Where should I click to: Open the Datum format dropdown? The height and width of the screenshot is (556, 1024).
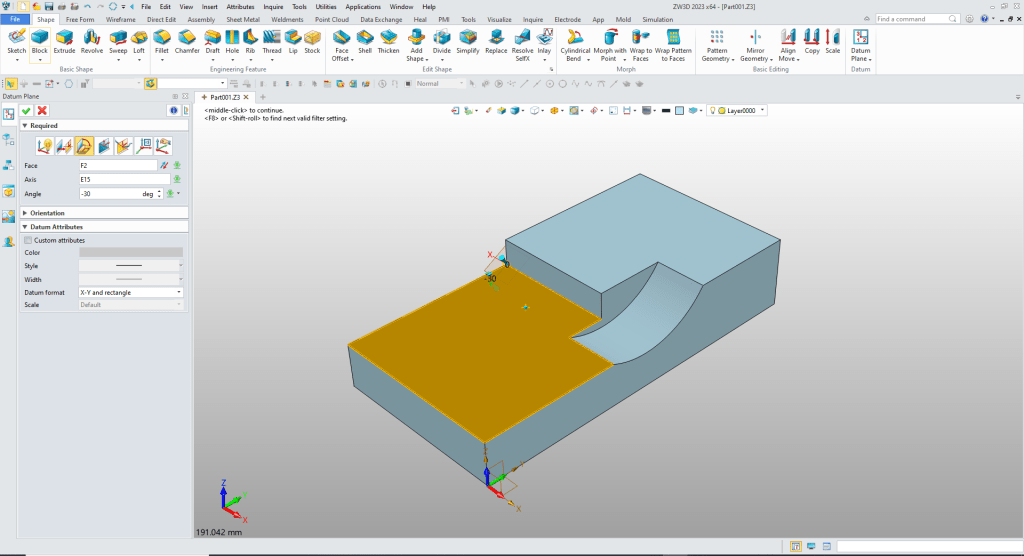click(130, 292)
